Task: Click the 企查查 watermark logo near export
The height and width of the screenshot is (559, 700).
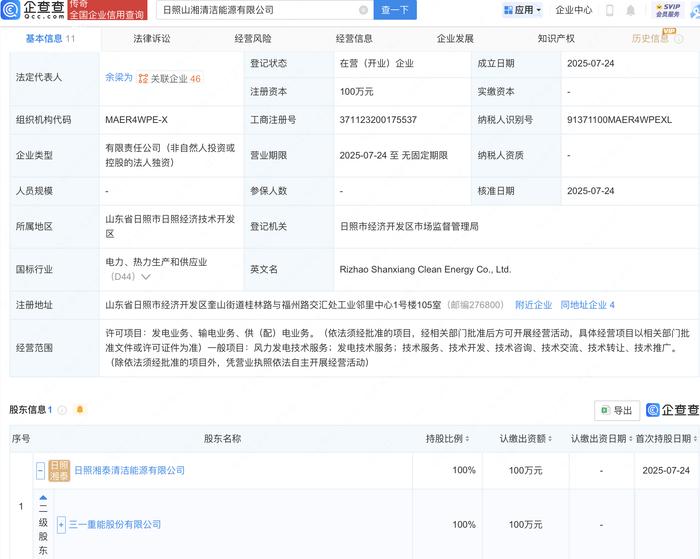Action: (x=672, y=410)
